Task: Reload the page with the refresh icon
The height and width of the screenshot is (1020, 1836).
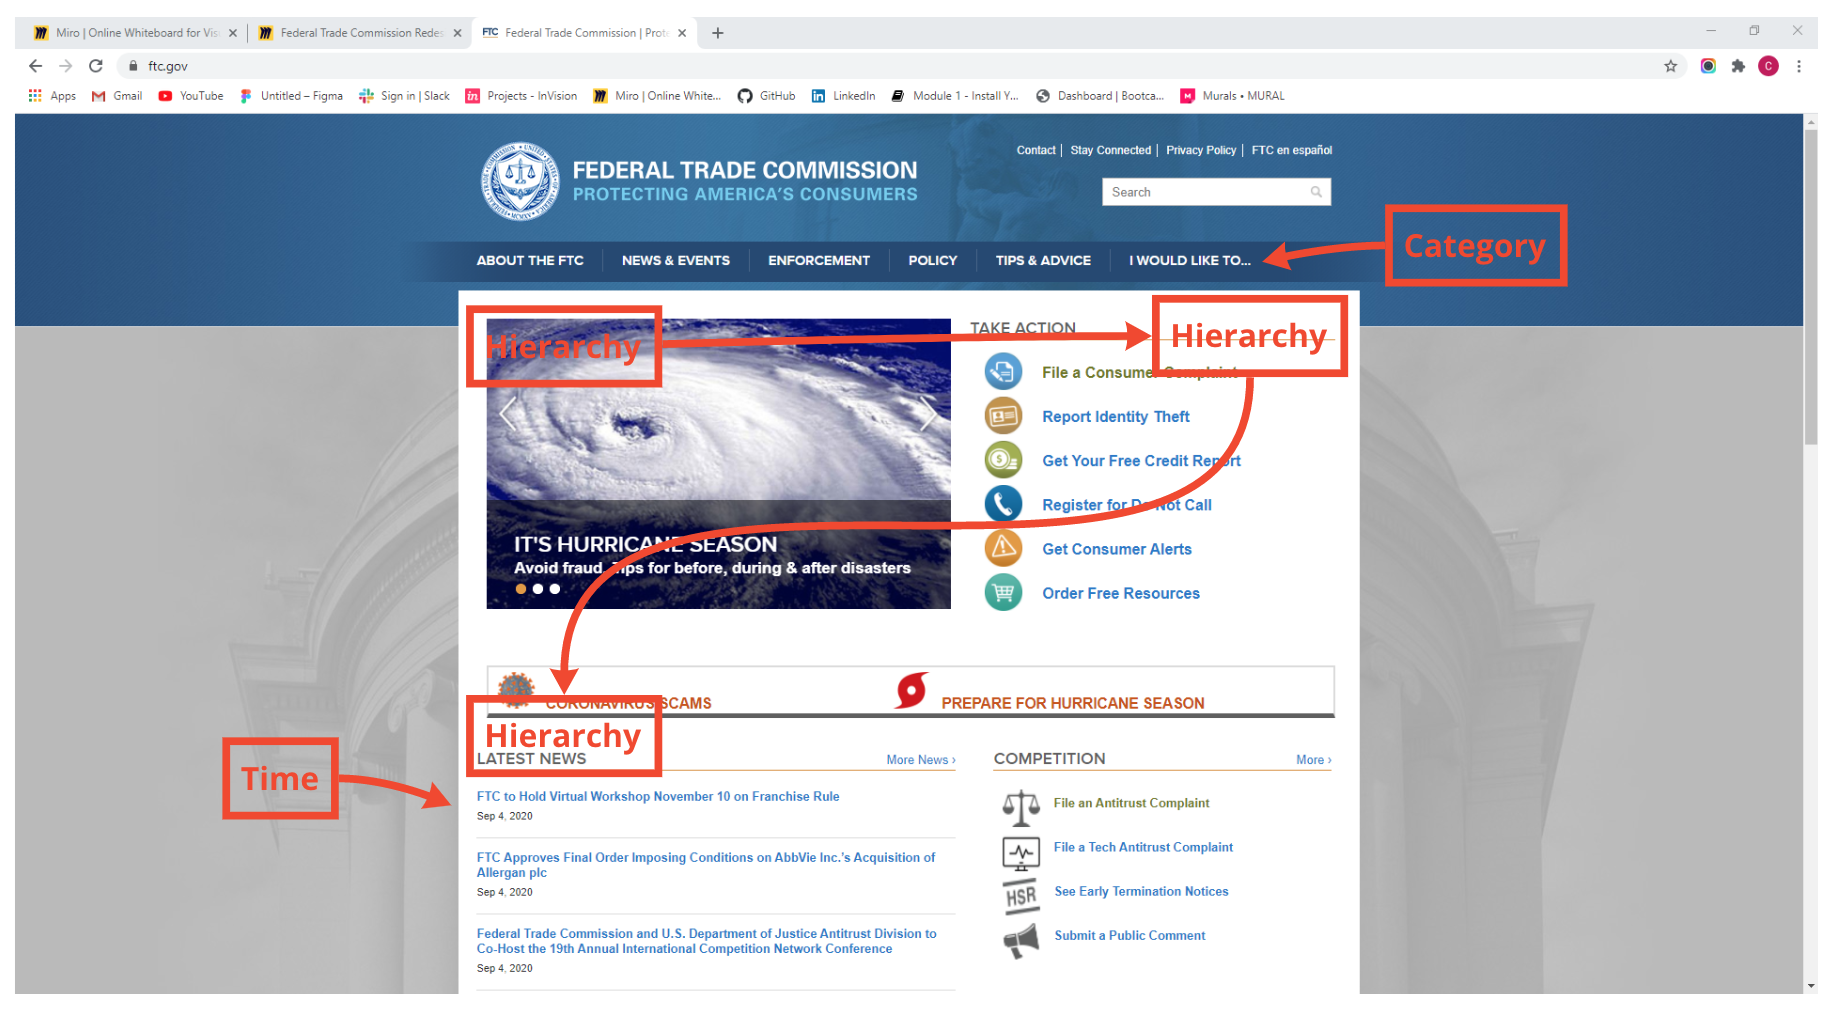Action: [96, 66]
